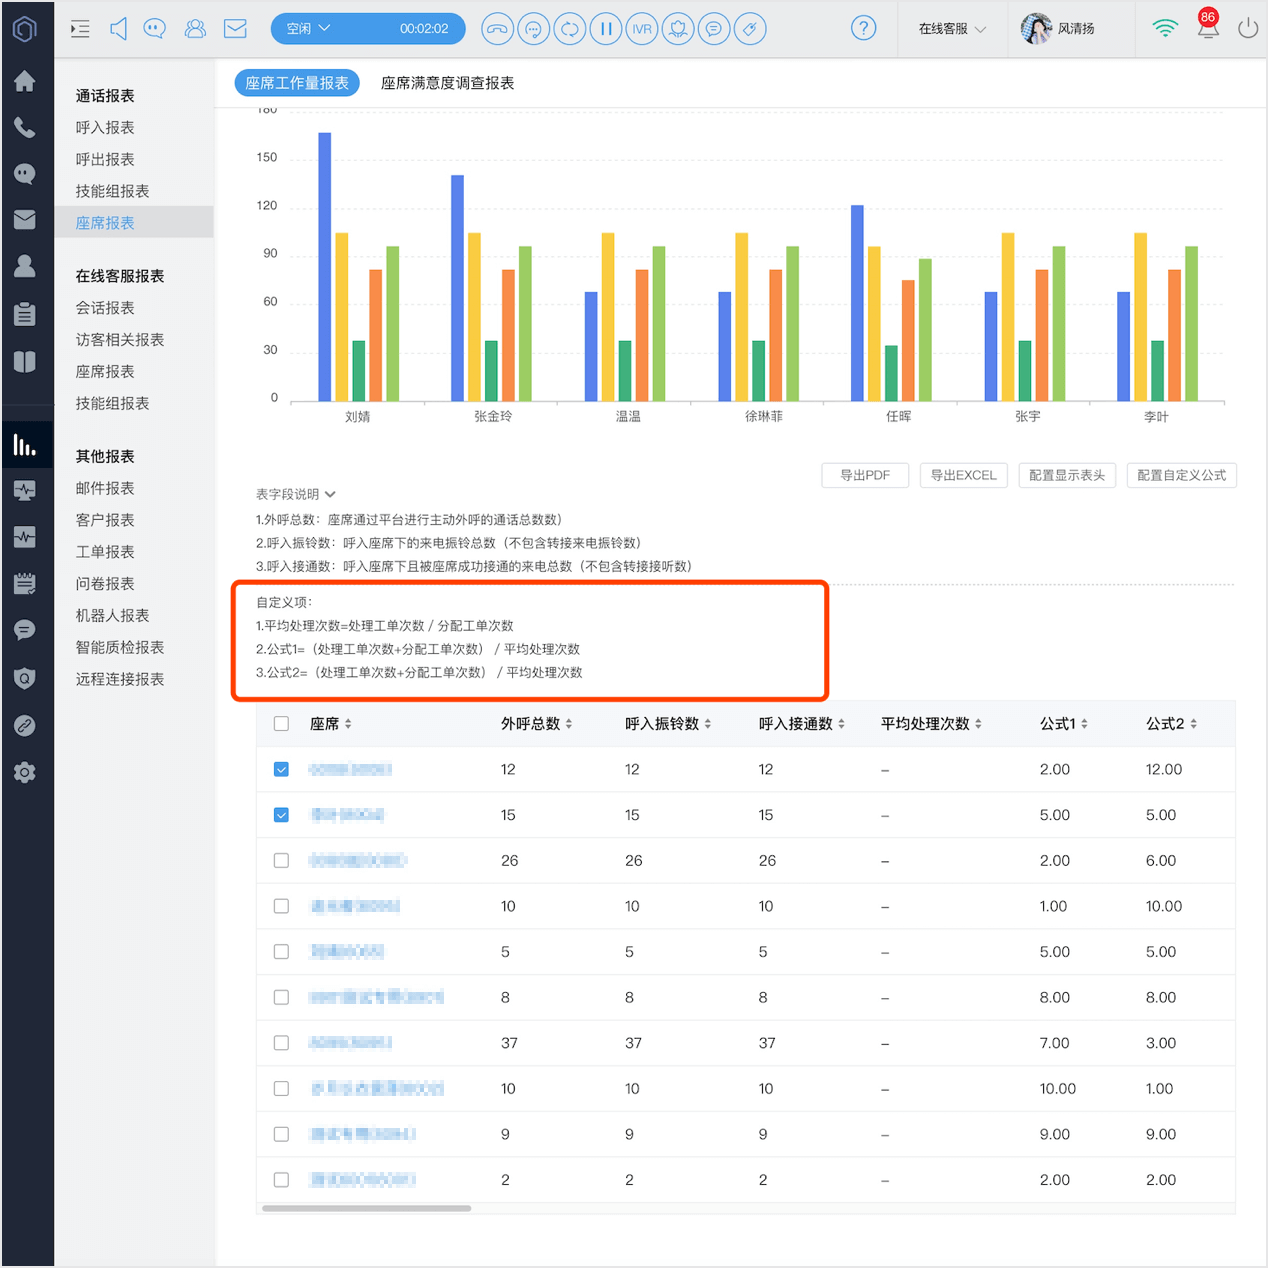Uncheck the row with 外呼总数 12
Screen dimensions: 1268x1268
tap(281, 769)
